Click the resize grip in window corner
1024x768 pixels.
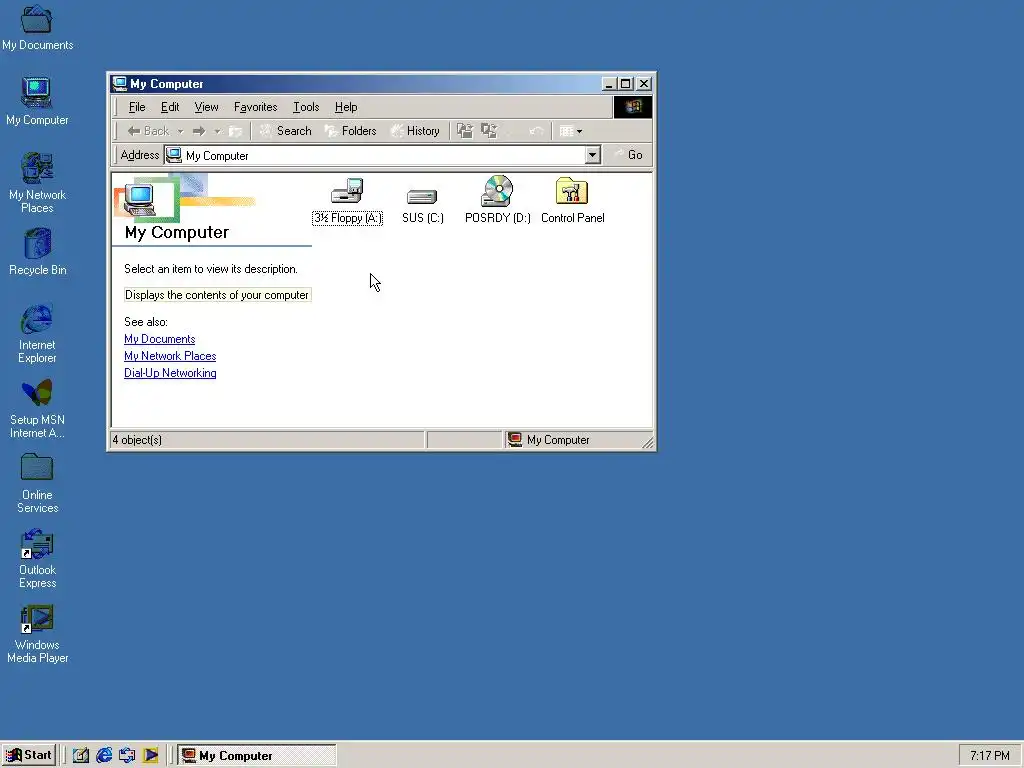click(647, 443)
